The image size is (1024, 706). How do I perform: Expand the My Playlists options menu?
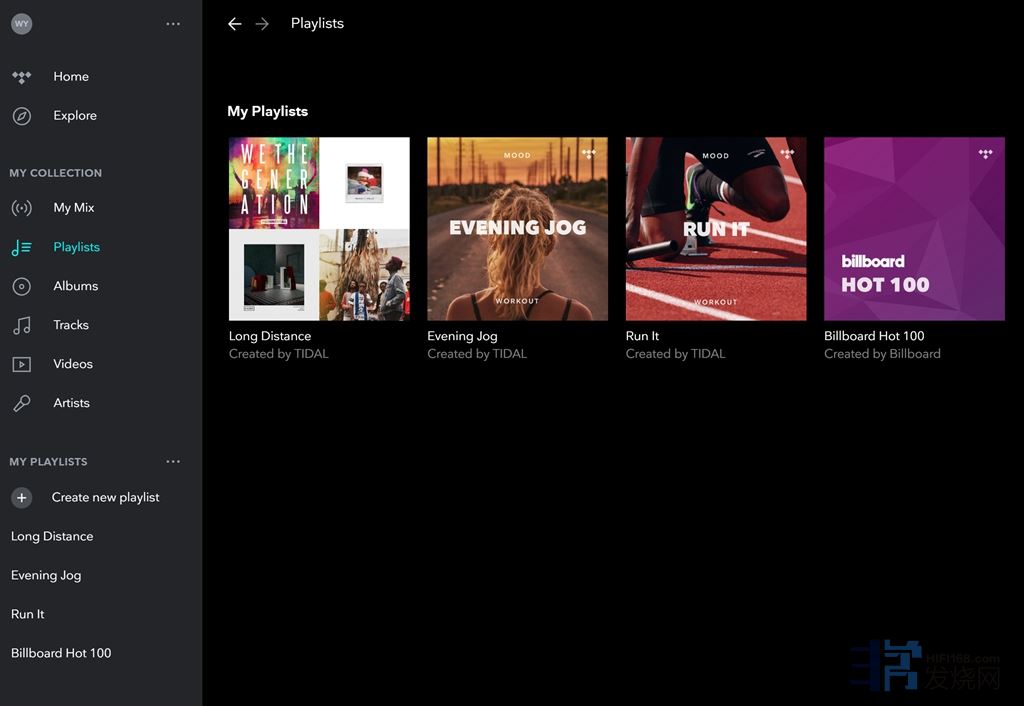[x=173, y=462]
